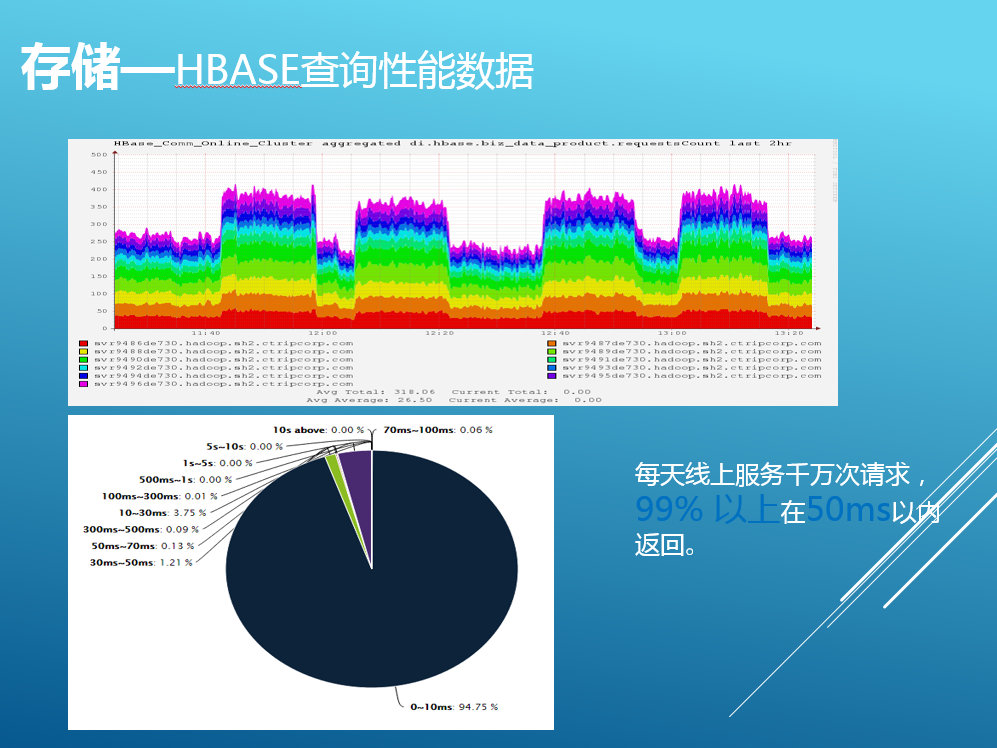Click the yellow svr9488de730 legend swatch
Screen dimensions: 997x748
[83, 352]
